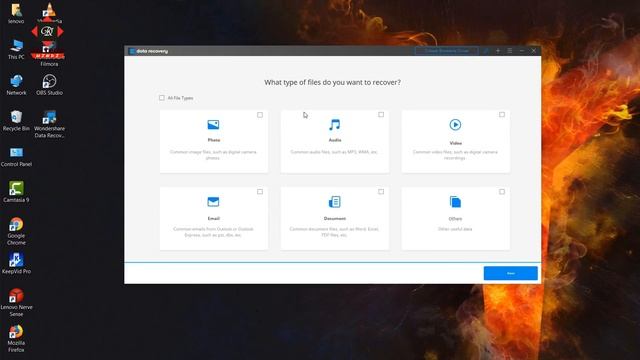The width and height of the screenshot is (640, 360).
Task: Click the Video label text
Action: 456,143
